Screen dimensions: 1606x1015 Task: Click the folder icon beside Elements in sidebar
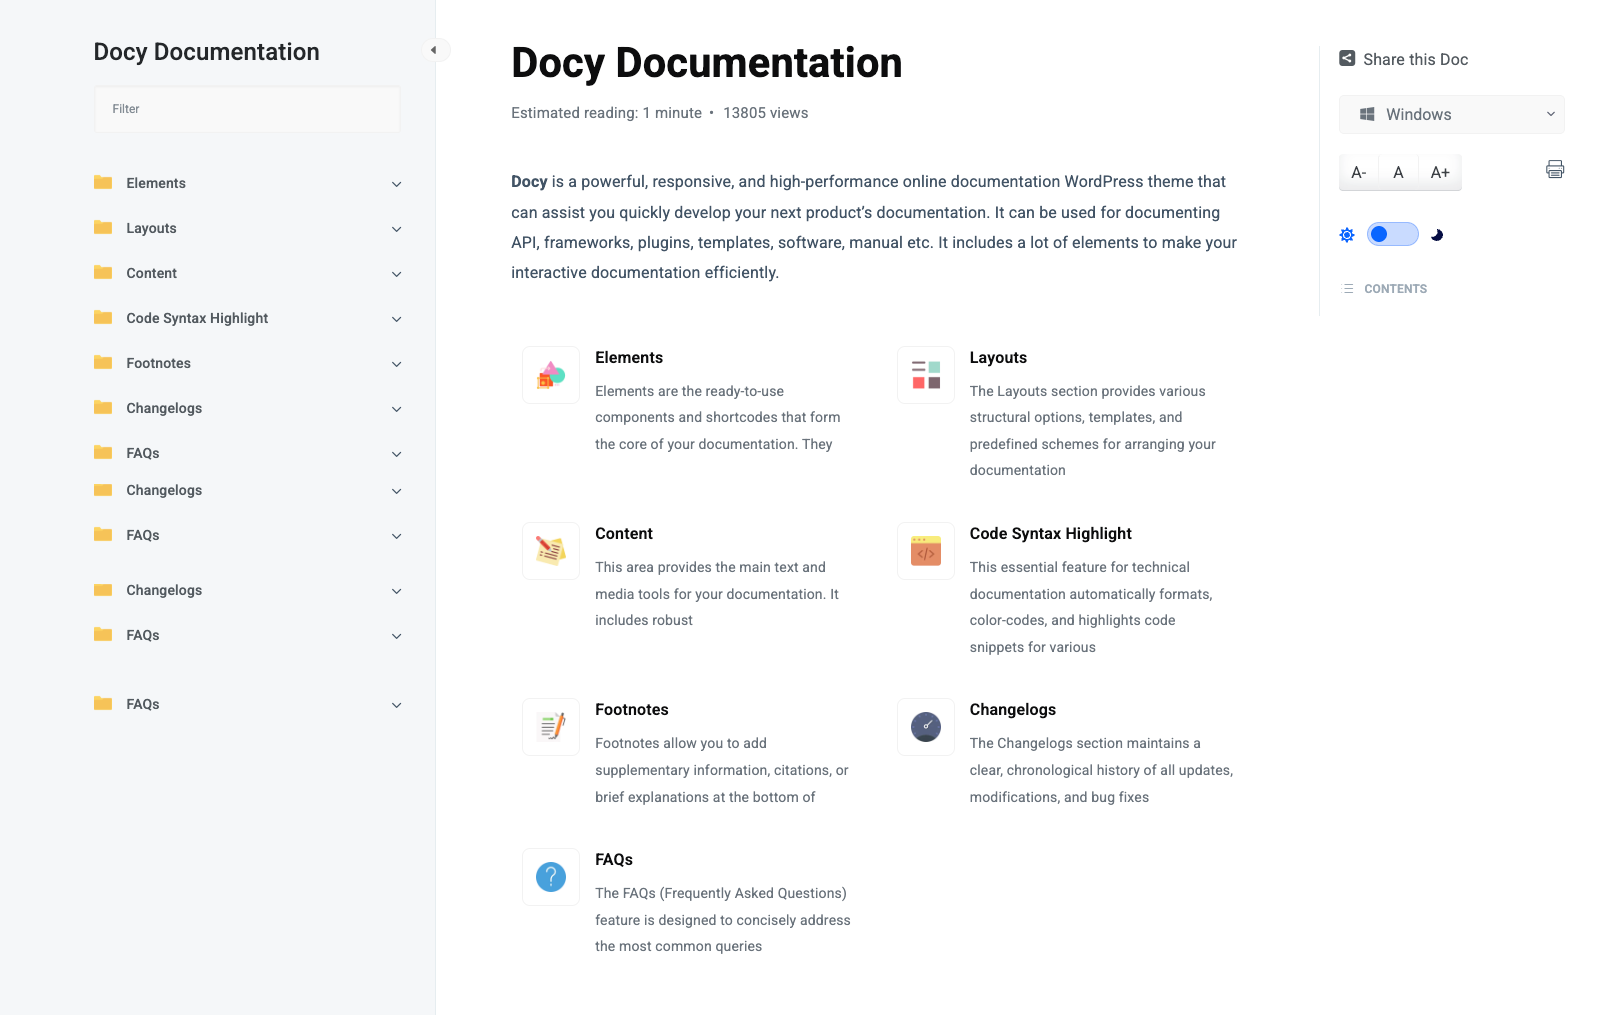(103, 182)
